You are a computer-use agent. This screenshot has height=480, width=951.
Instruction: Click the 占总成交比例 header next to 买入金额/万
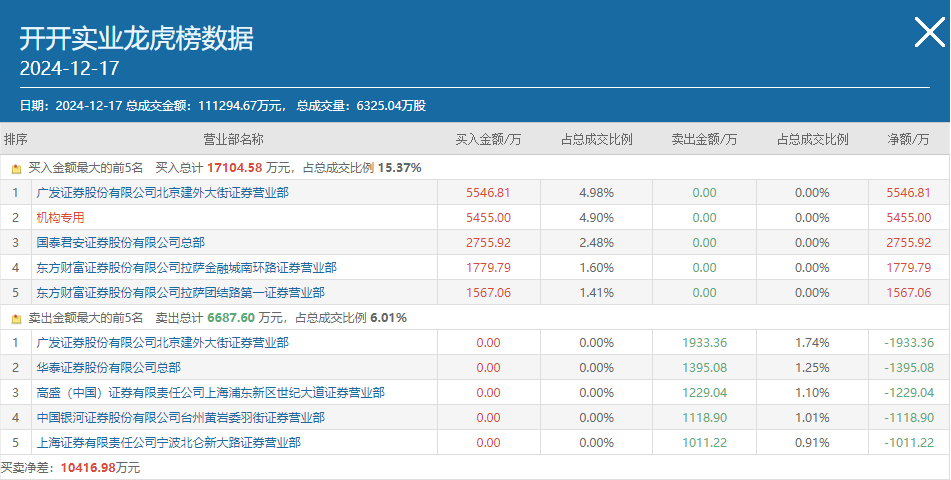click(596, 140)
